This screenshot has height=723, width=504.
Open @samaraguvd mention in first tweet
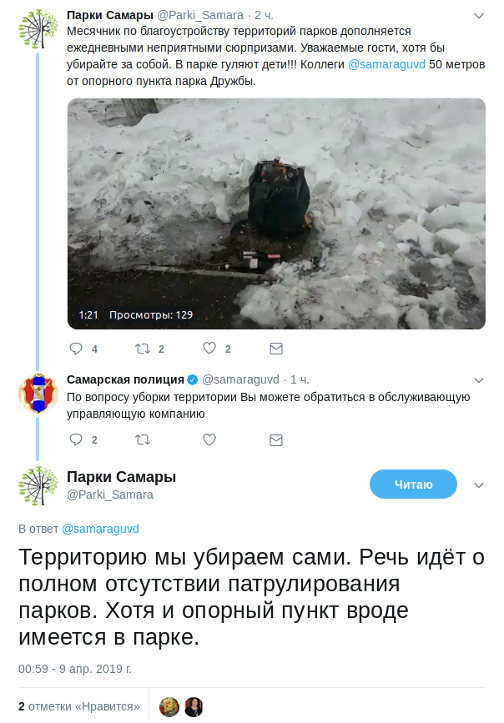pos(386,64)
